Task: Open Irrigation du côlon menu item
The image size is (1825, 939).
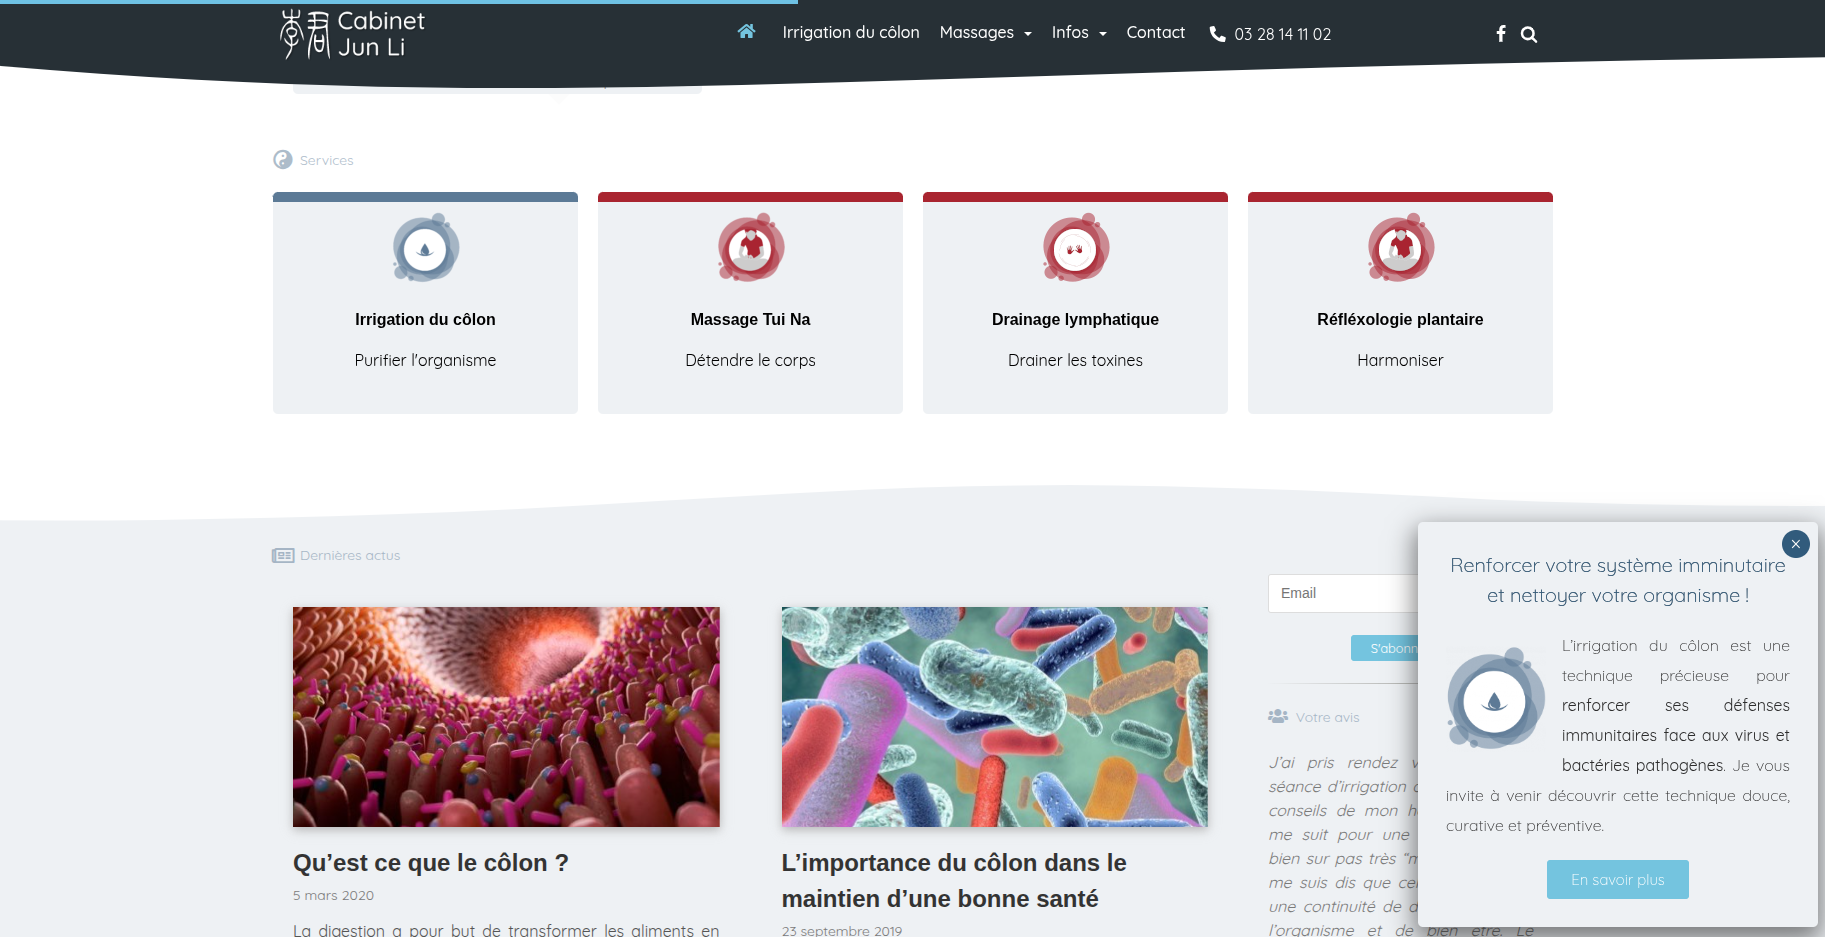Action: pos(850,33)
